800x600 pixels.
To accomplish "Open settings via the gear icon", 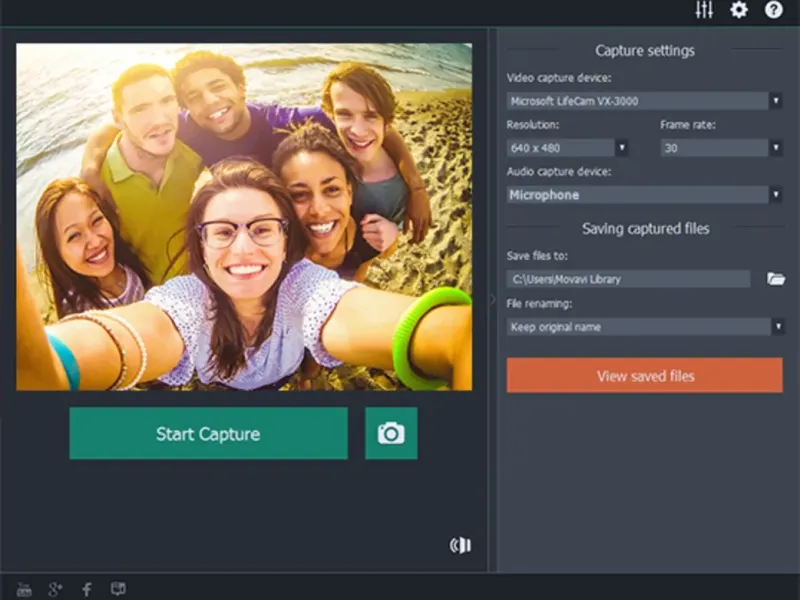I will (738, 10).
